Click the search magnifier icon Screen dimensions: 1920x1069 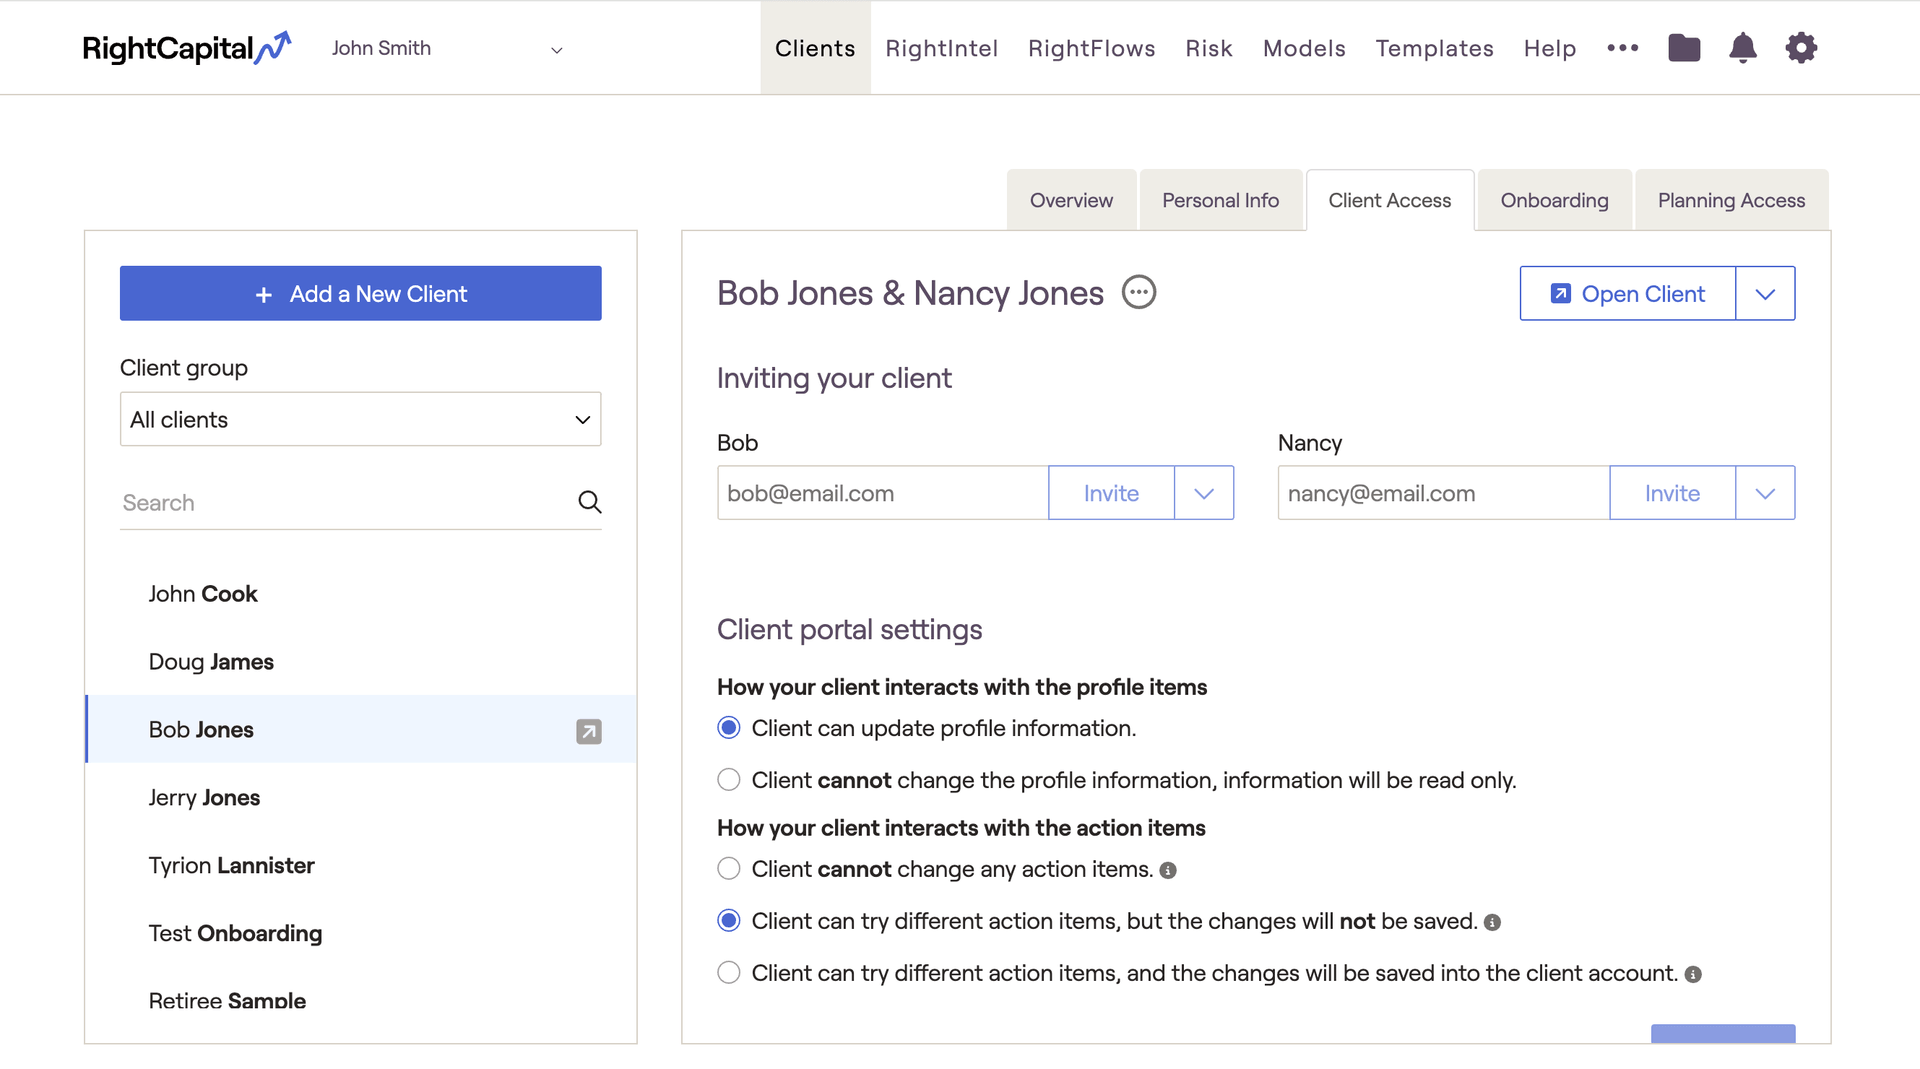(x=590, y=502)
